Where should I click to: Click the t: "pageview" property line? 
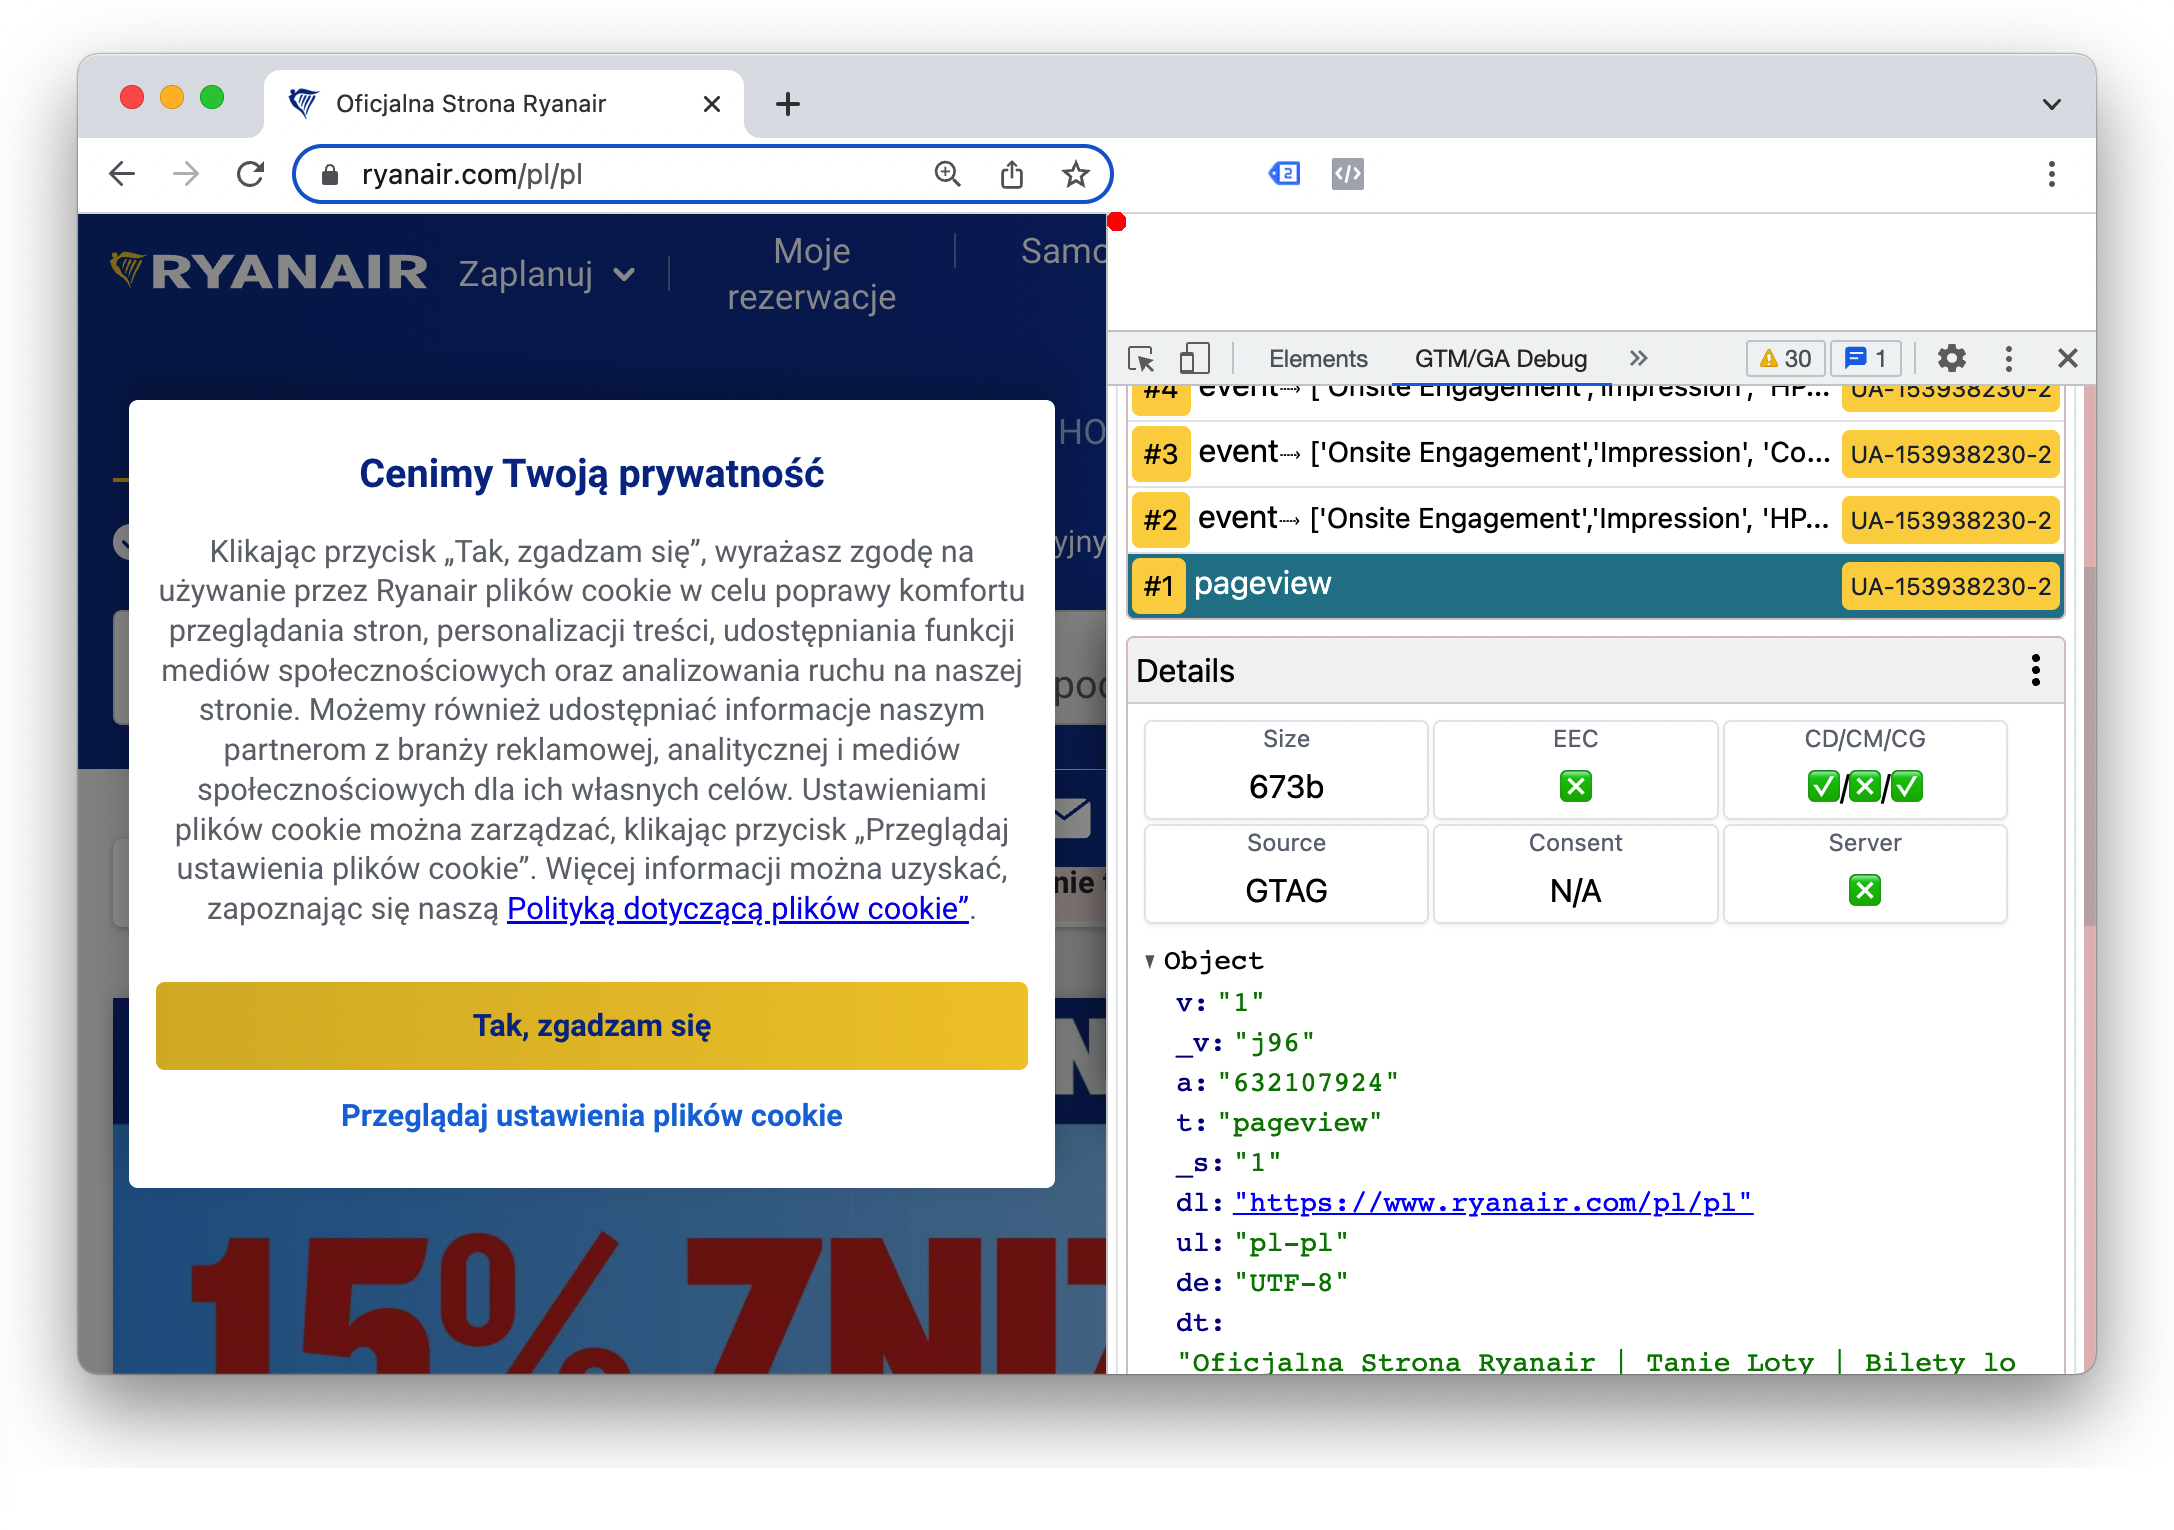pyautogui.click(x=1278, y=1122)
